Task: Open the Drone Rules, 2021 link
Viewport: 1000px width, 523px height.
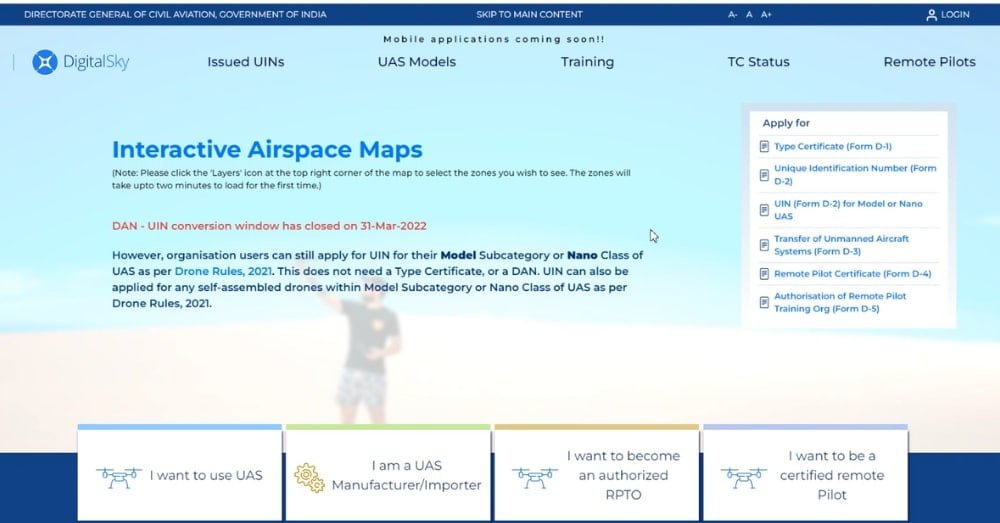Action: pos(223,271)
